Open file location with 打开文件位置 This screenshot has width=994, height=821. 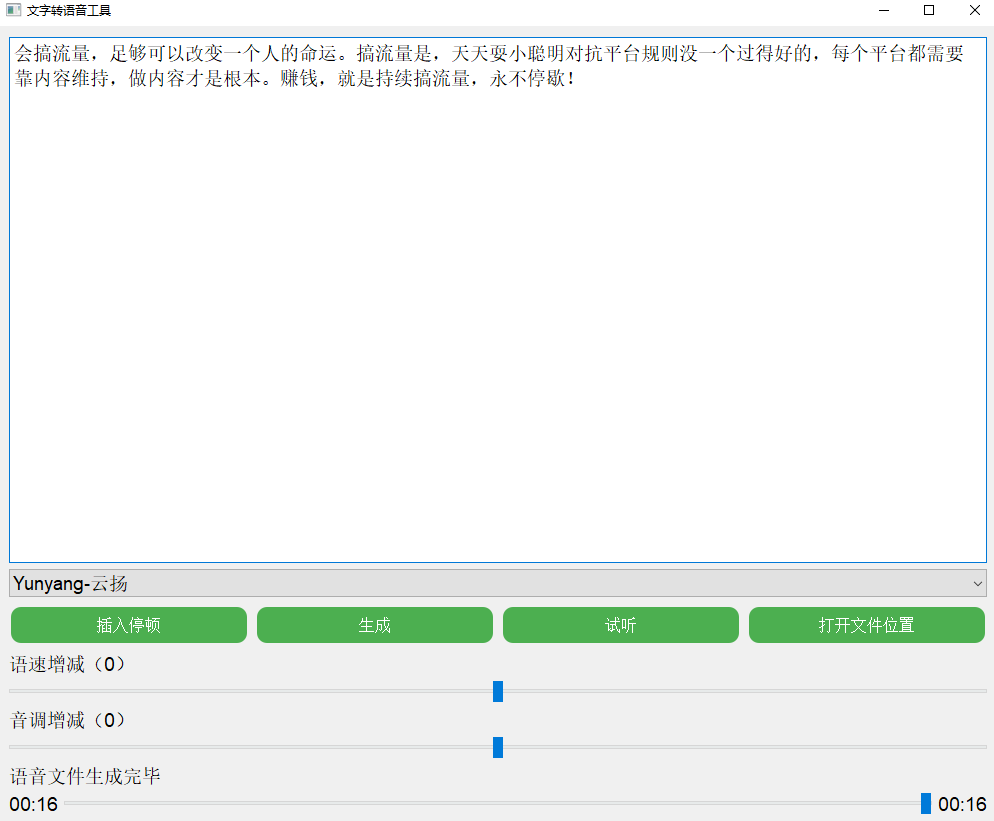(867, 625)
